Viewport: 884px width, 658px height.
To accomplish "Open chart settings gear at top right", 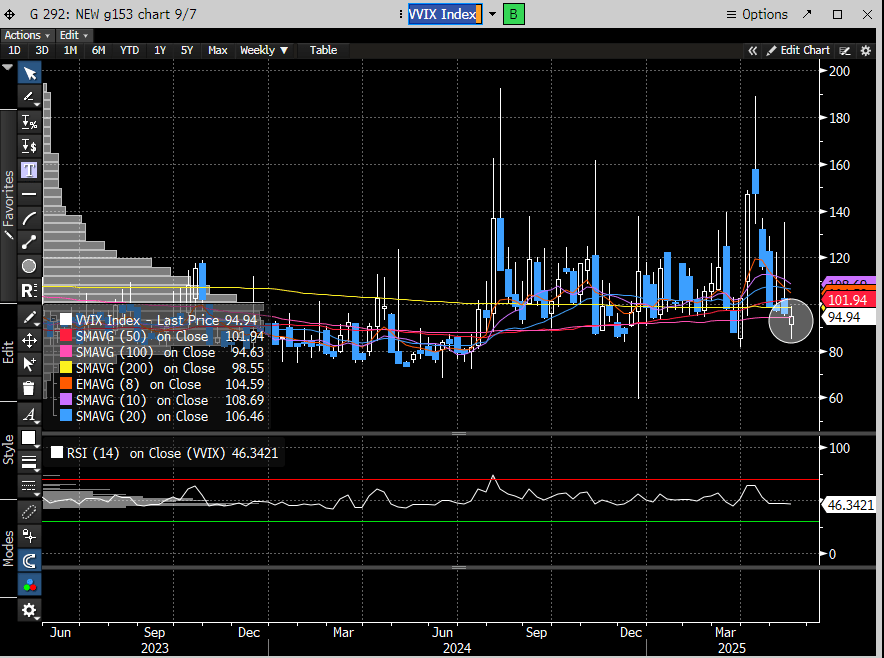I will point(865,50).
